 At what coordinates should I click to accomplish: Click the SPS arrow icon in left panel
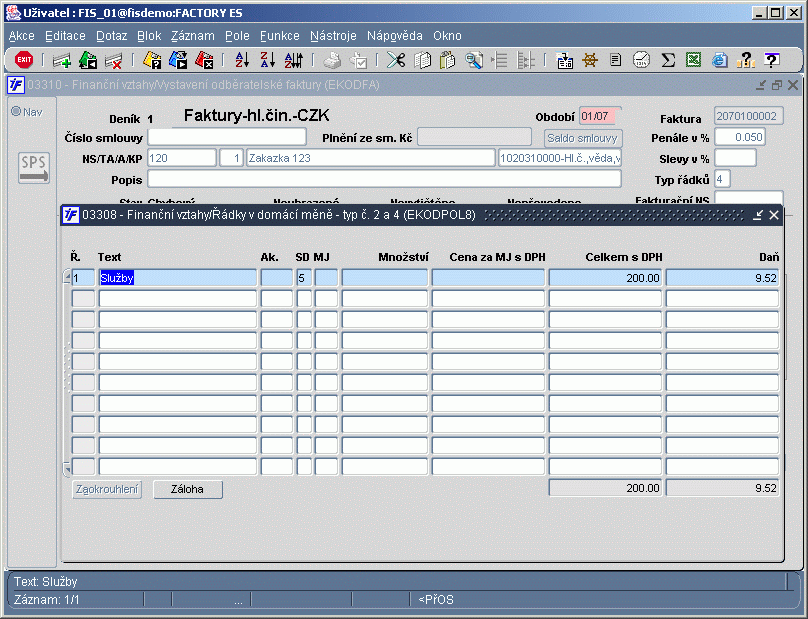[x=34, y=168]
